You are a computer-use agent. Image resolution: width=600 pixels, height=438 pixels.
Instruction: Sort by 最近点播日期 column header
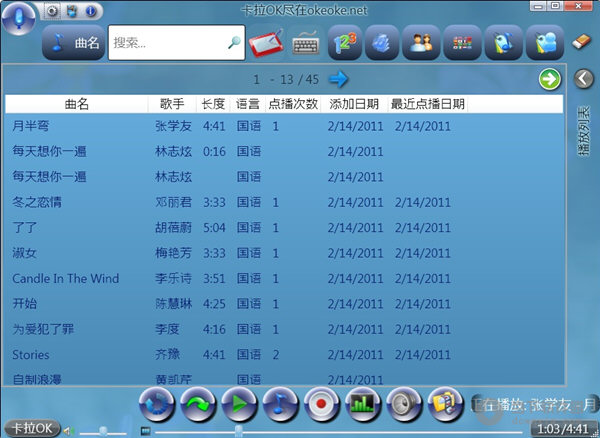pos(427,104)
